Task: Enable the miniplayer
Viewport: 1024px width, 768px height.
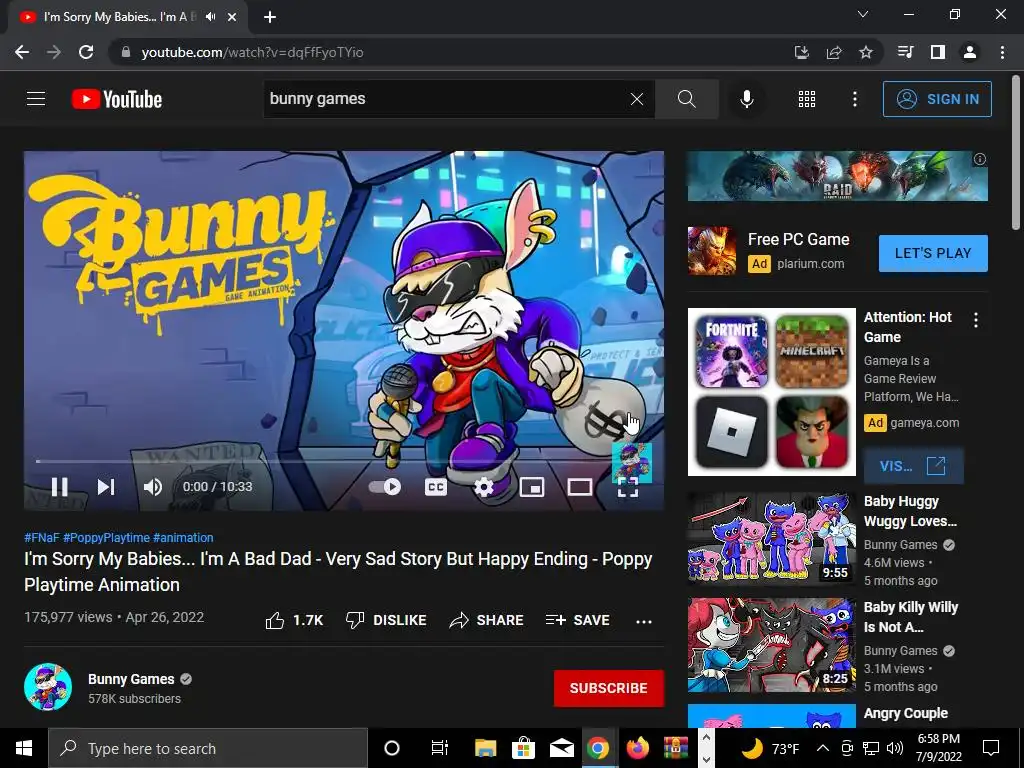Action: (532, 487)
